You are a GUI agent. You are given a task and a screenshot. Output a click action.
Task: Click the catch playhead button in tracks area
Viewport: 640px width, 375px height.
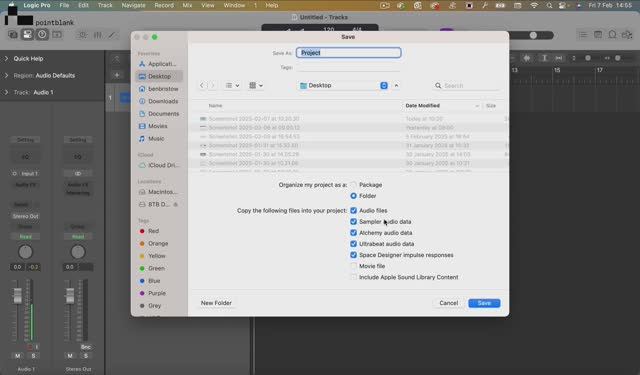(x=559, y=58)
